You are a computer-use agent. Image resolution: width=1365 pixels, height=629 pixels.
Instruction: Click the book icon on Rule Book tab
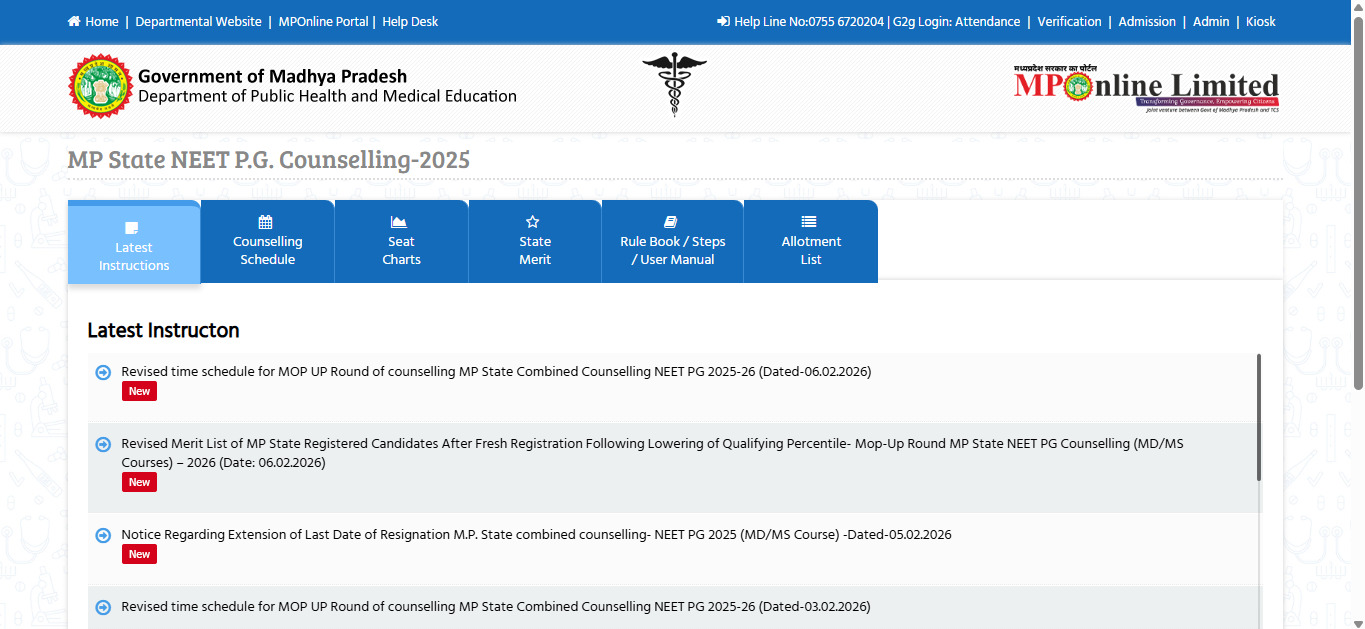coord(672,222)
